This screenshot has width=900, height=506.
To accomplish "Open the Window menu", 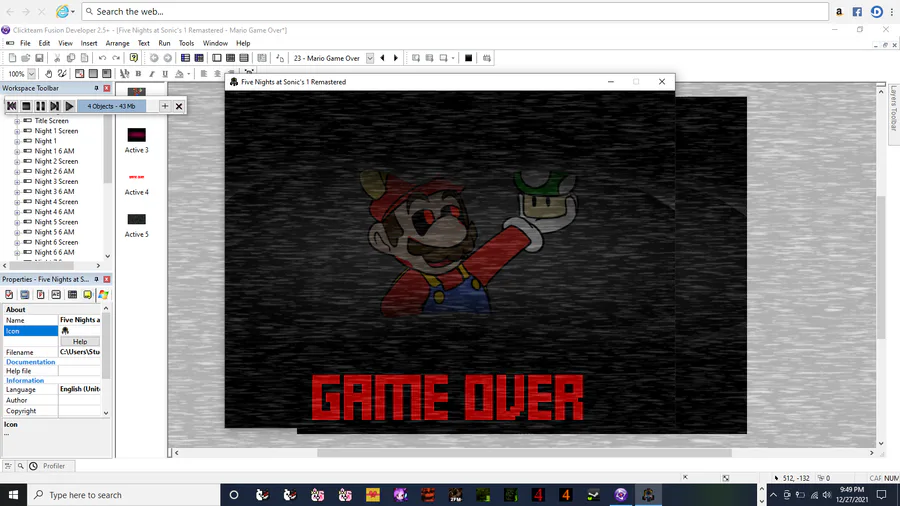I will [x=215, y=43].
